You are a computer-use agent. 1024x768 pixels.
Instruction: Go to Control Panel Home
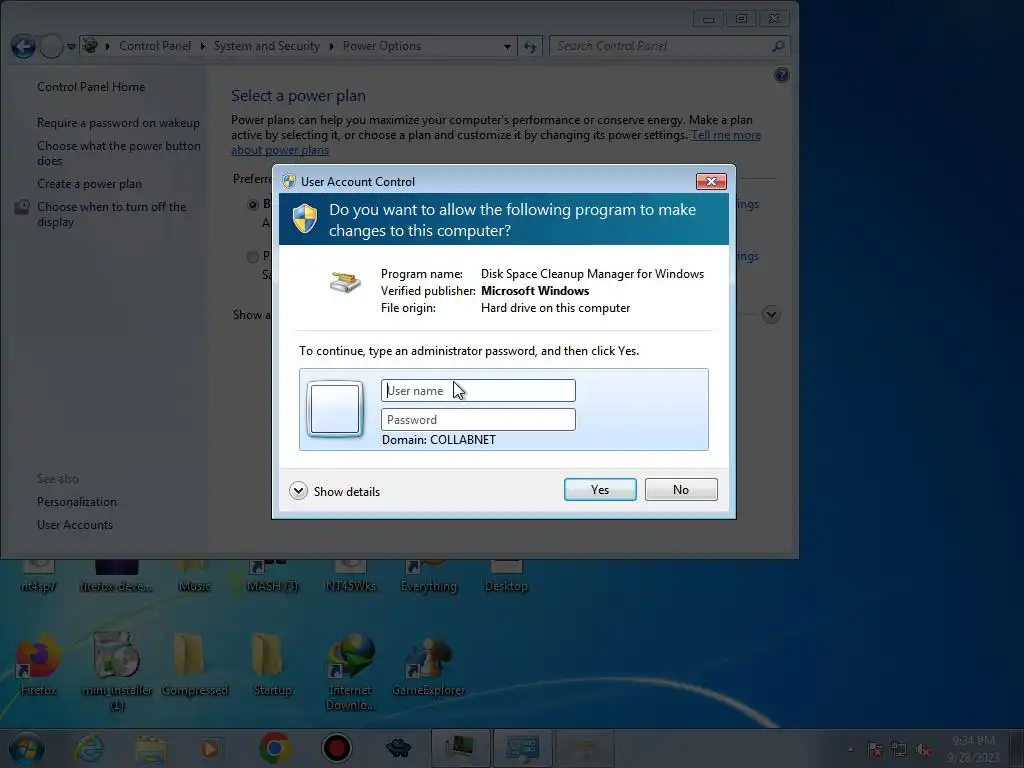tap(91, 87)
